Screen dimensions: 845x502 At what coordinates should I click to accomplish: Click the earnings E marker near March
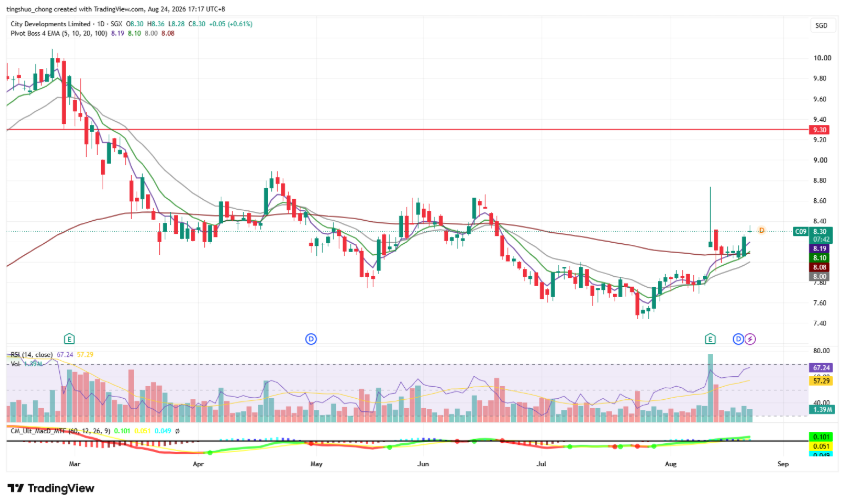click(69, 339)
